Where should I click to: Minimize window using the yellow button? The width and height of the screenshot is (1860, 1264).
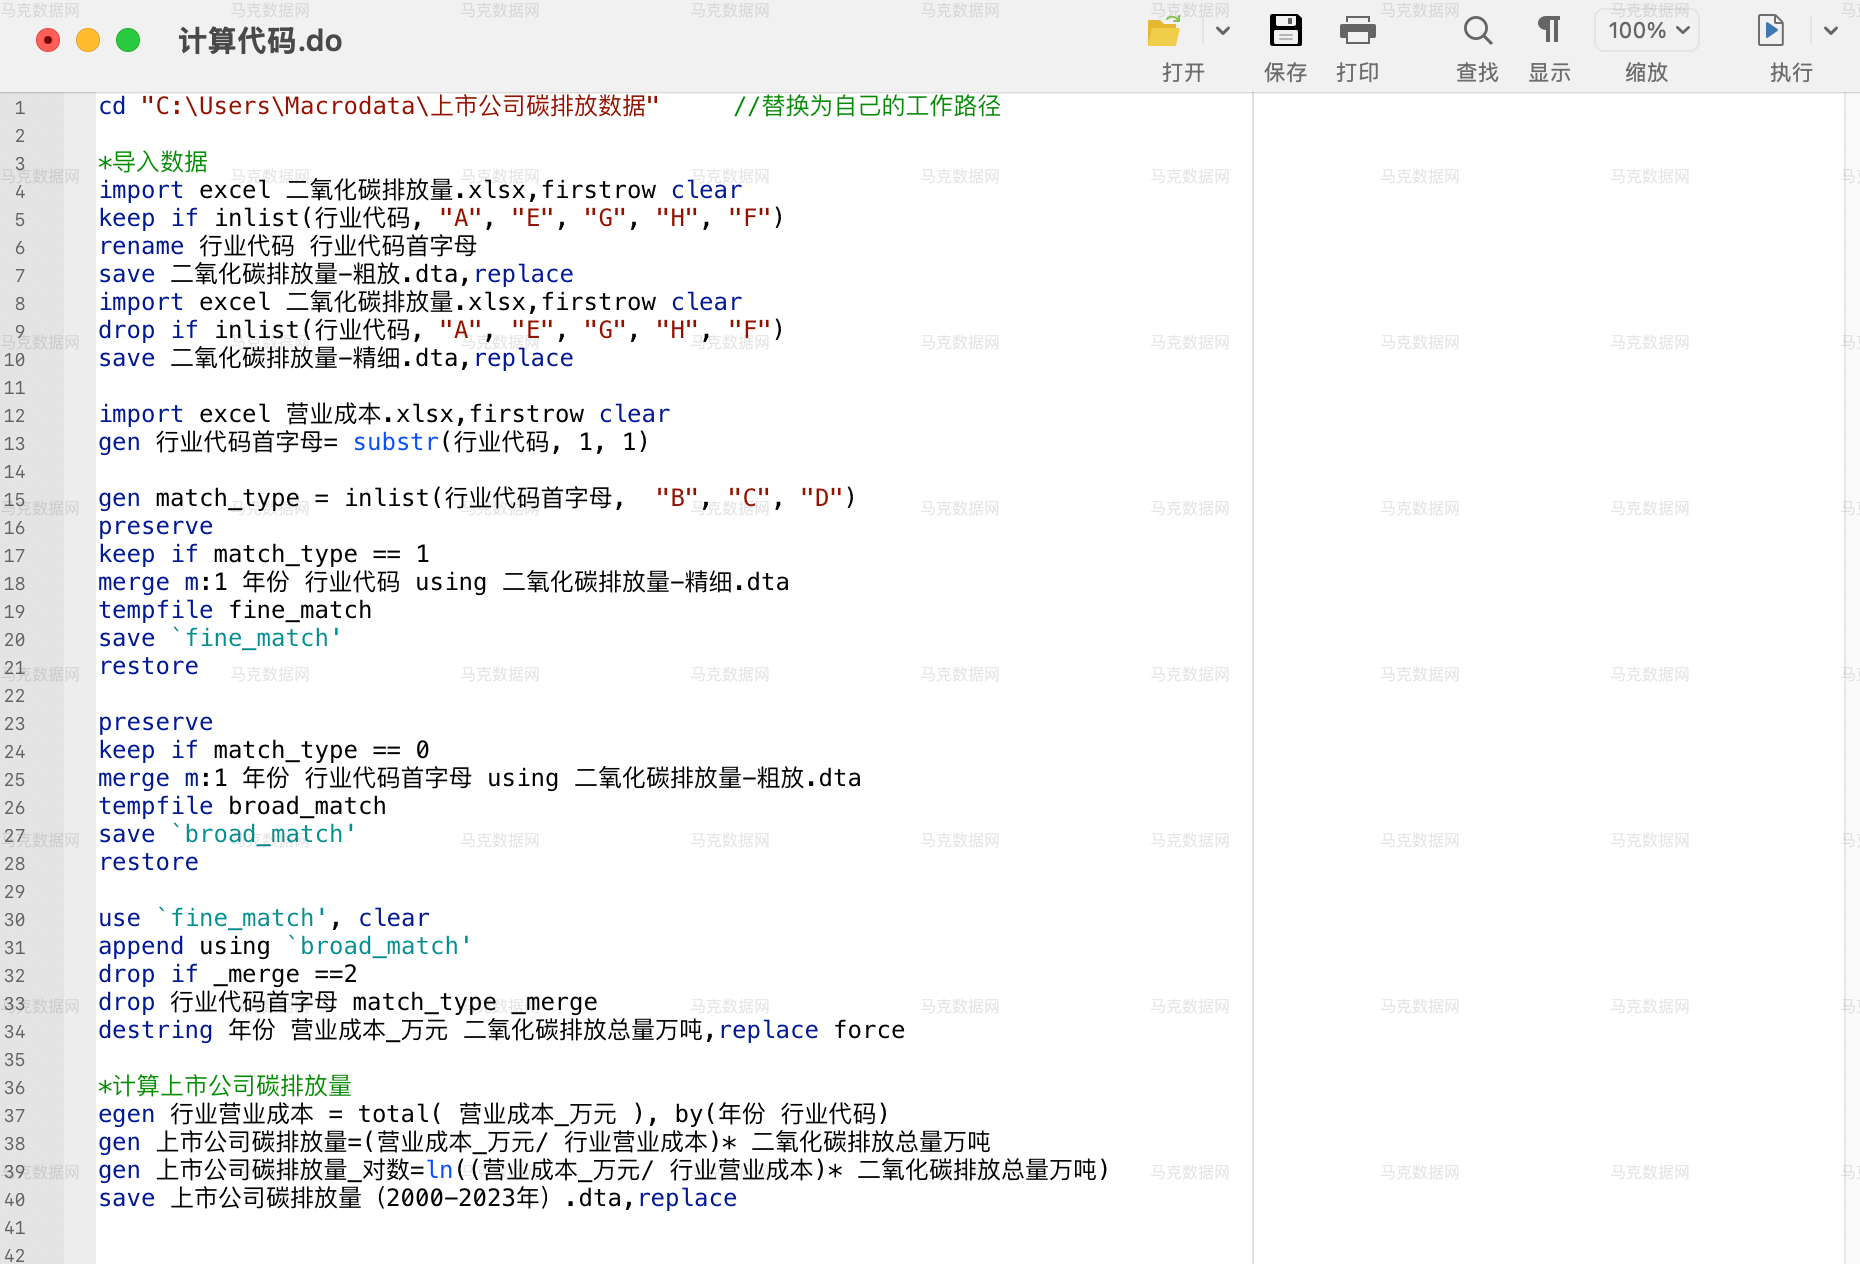point(87,40)
